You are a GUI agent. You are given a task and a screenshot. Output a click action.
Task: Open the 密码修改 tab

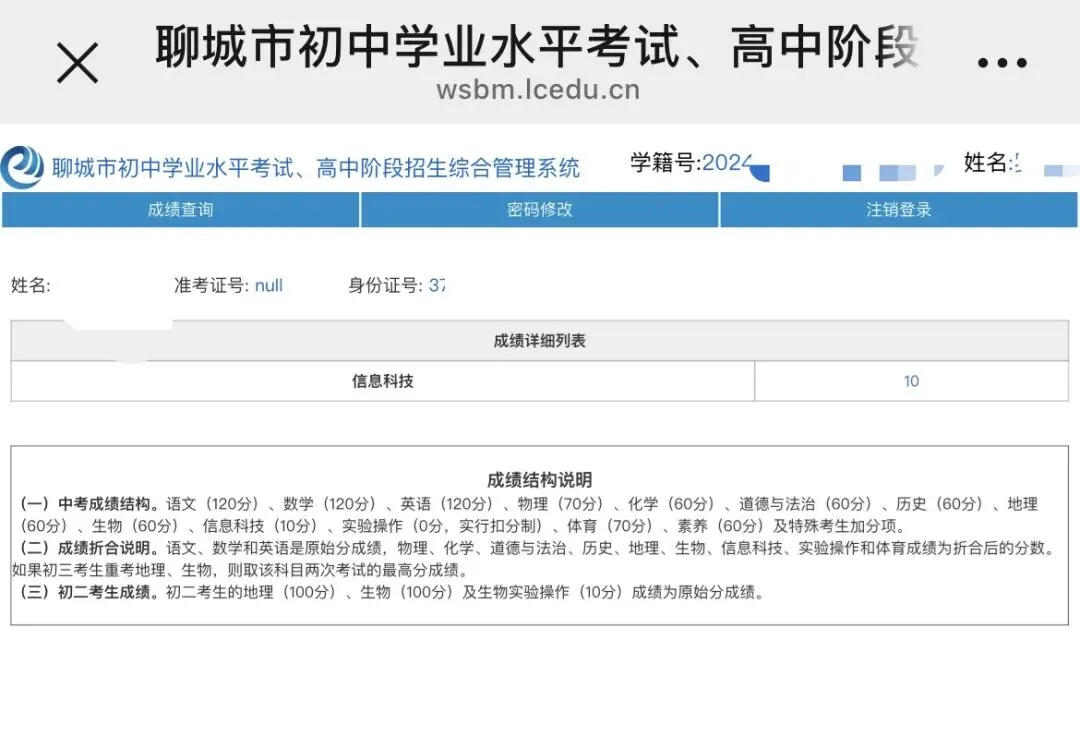[539, 209]
